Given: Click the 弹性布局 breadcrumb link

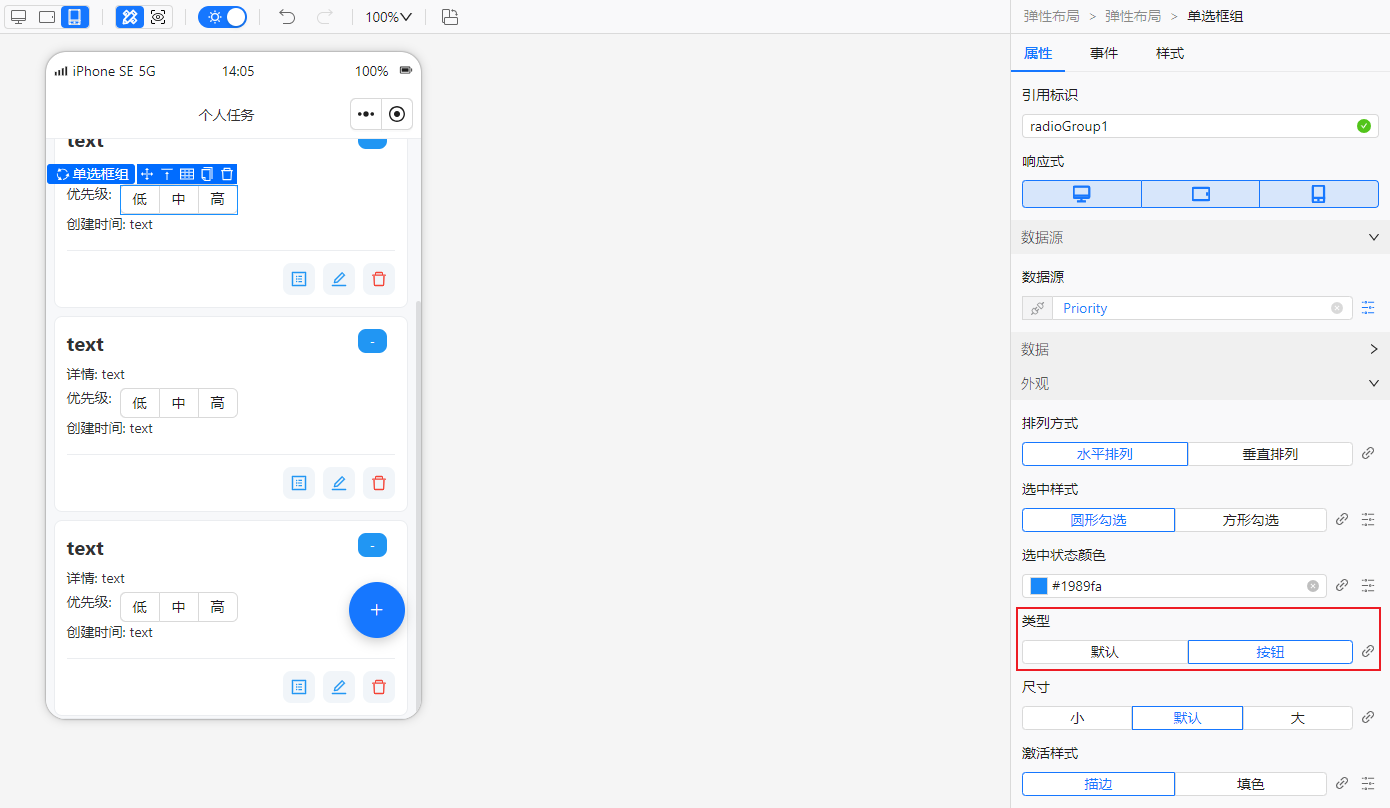Looking at the screenshot, I should pyautogui.click(x=1051, y=16).
